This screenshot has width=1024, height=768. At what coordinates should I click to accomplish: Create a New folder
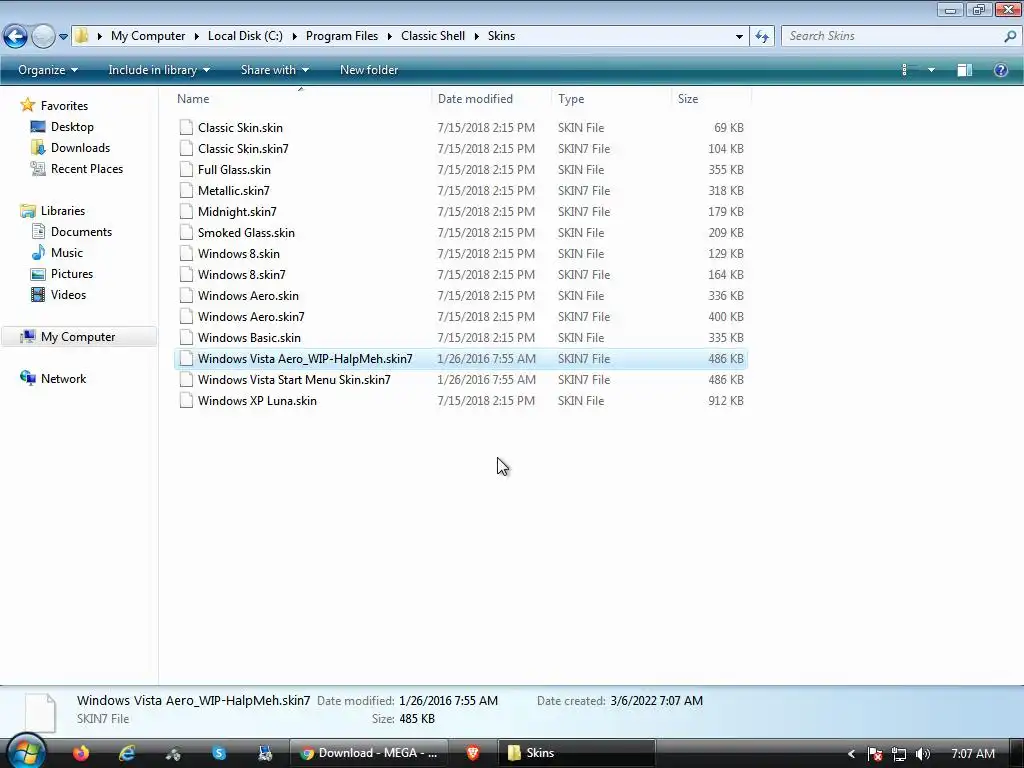point(369,70)
